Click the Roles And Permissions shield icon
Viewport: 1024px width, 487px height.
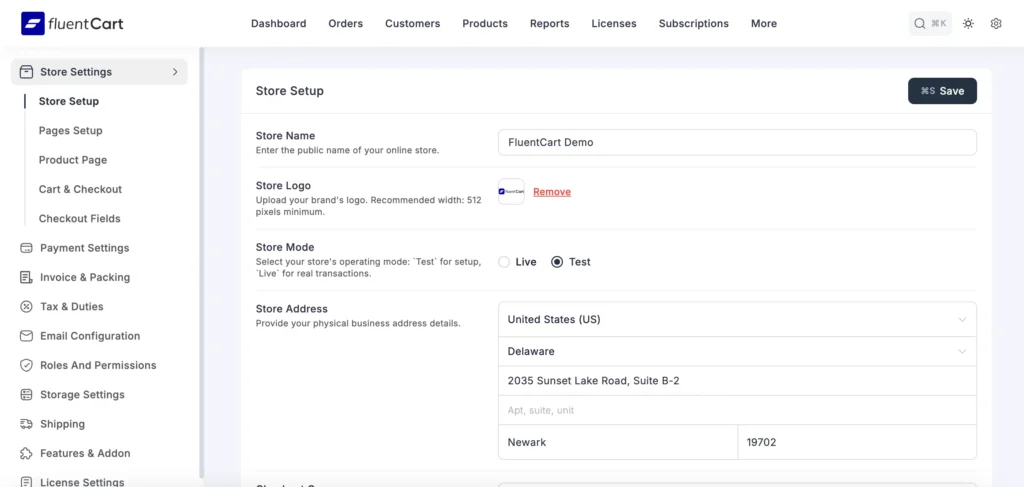point(27,366)
